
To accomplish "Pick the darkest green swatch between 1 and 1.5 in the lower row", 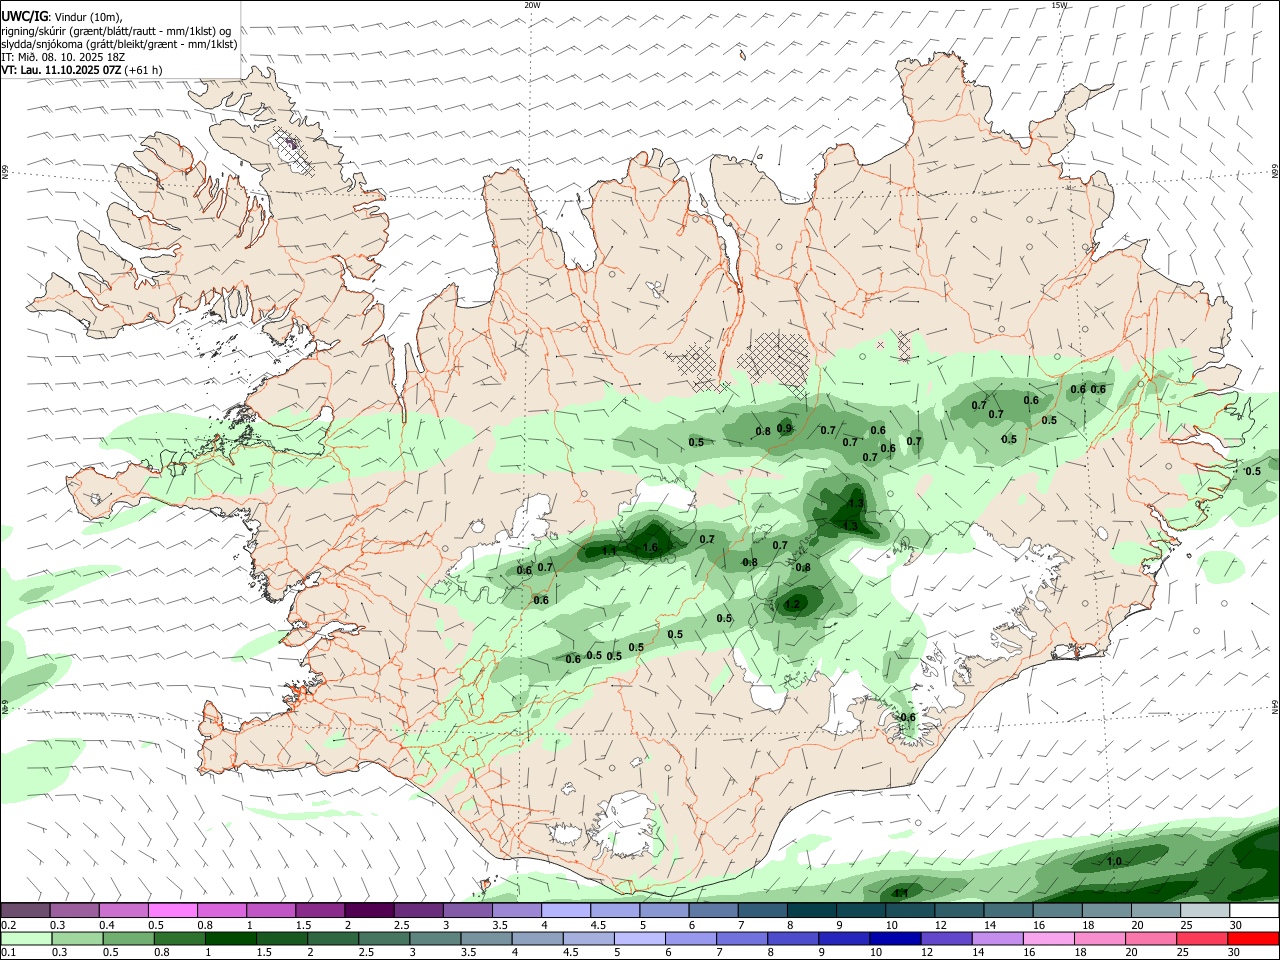I will coord(231,939).
